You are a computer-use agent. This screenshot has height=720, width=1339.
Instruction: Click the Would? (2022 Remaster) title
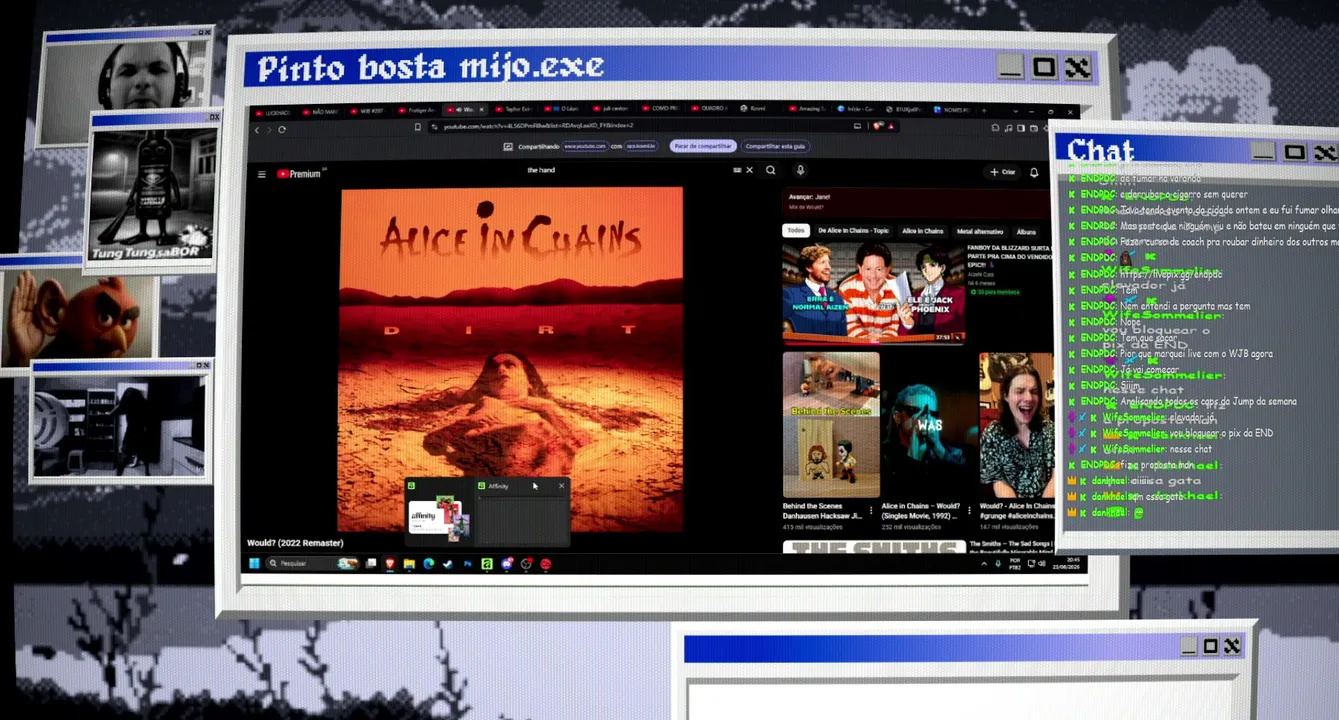(x=295, y=543)
